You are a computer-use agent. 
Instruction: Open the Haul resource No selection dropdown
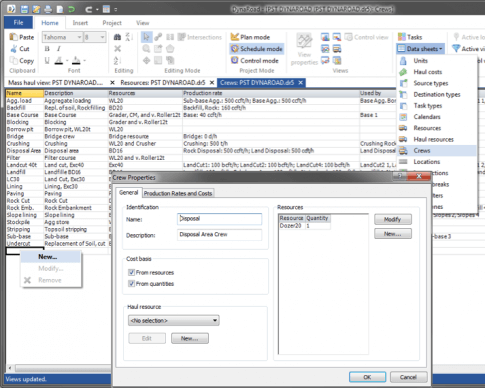click(x=174, y=320)
